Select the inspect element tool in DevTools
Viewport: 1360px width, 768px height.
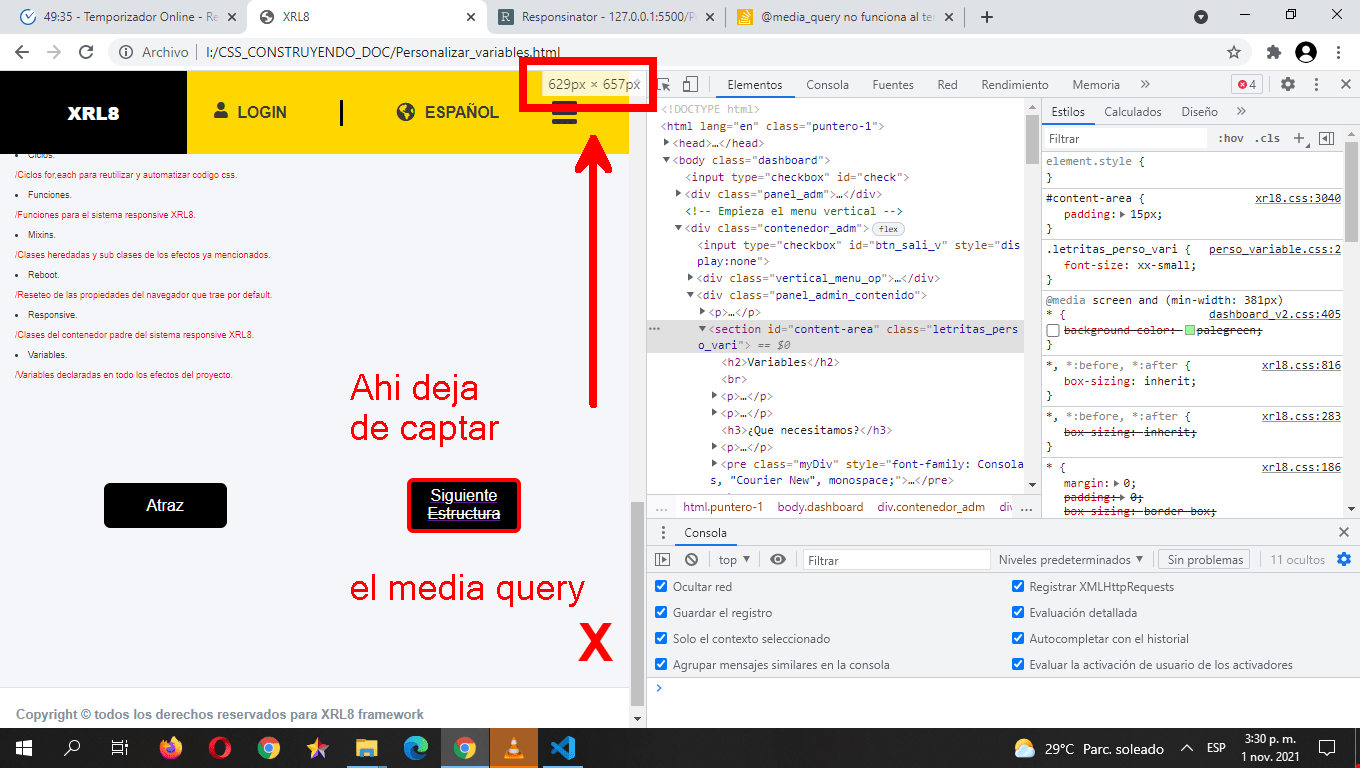(x=662, y=84)
